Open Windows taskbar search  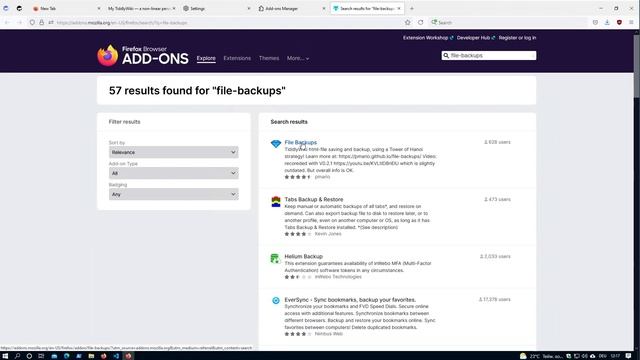18,356
